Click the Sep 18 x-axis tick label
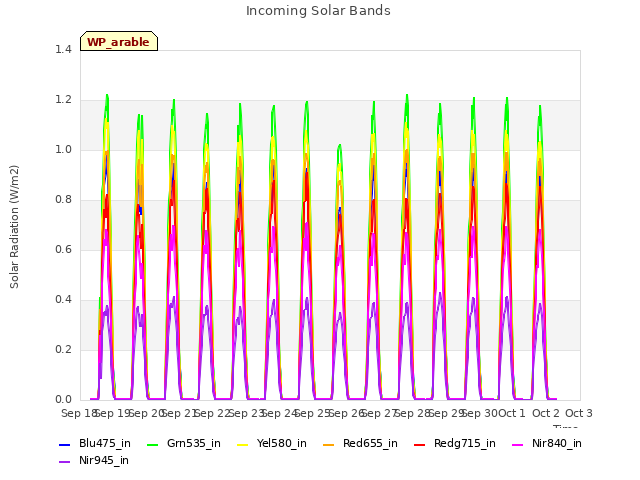The width and height of the screenshot is (640, 480). 79,413
